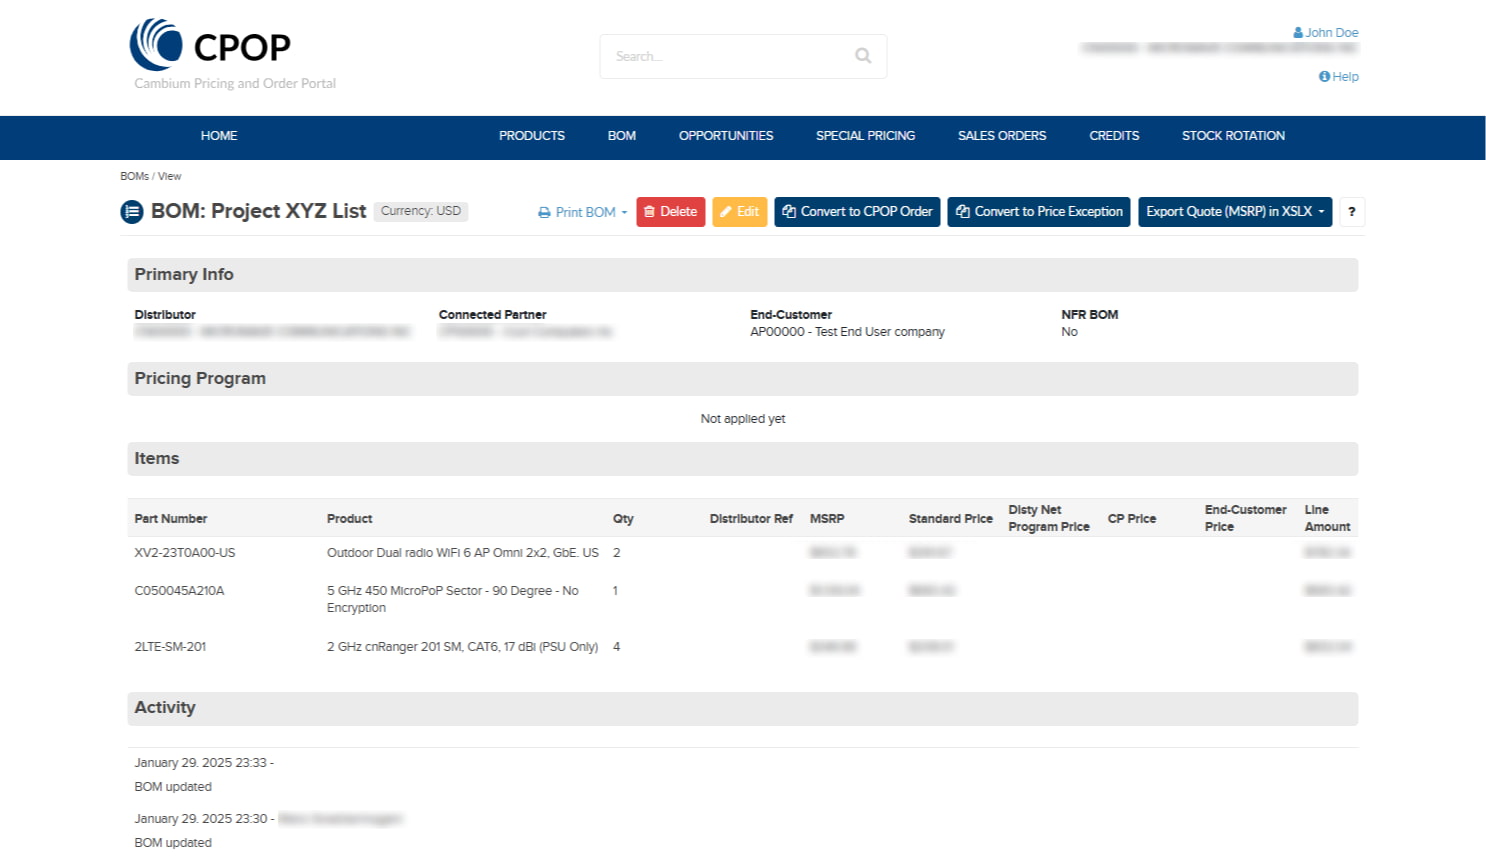Click the Product column header

[x=349, y=519]
